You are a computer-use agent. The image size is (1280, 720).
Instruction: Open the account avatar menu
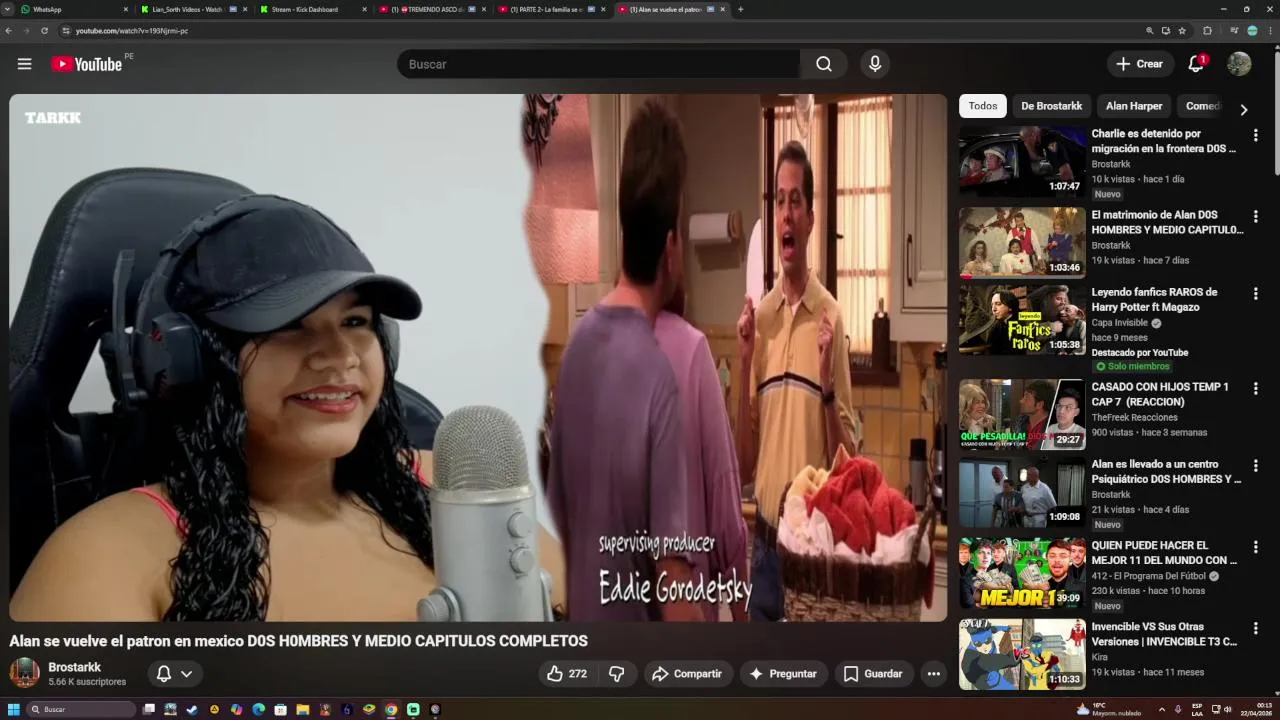[1239, 64]
